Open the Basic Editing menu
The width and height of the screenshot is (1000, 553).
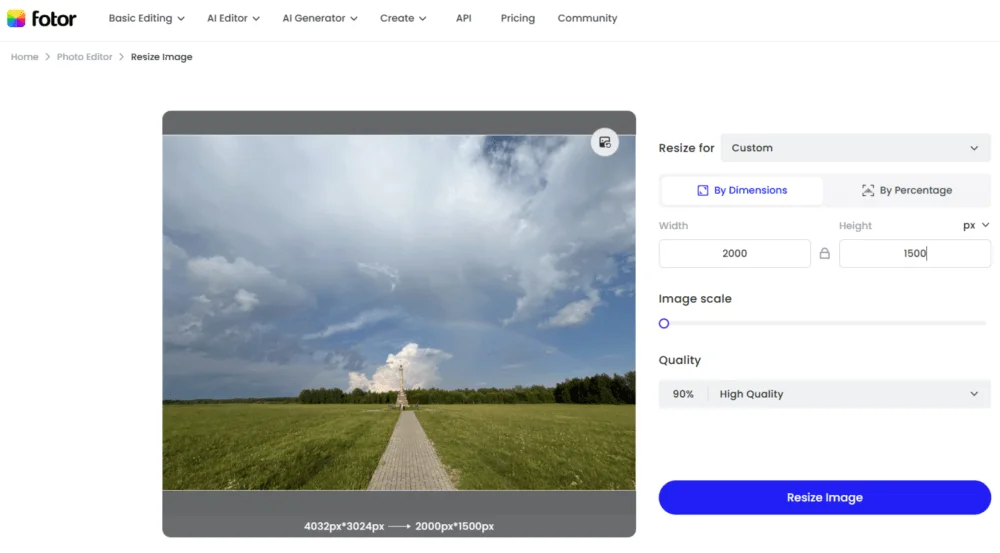click(x=147, y=18)
